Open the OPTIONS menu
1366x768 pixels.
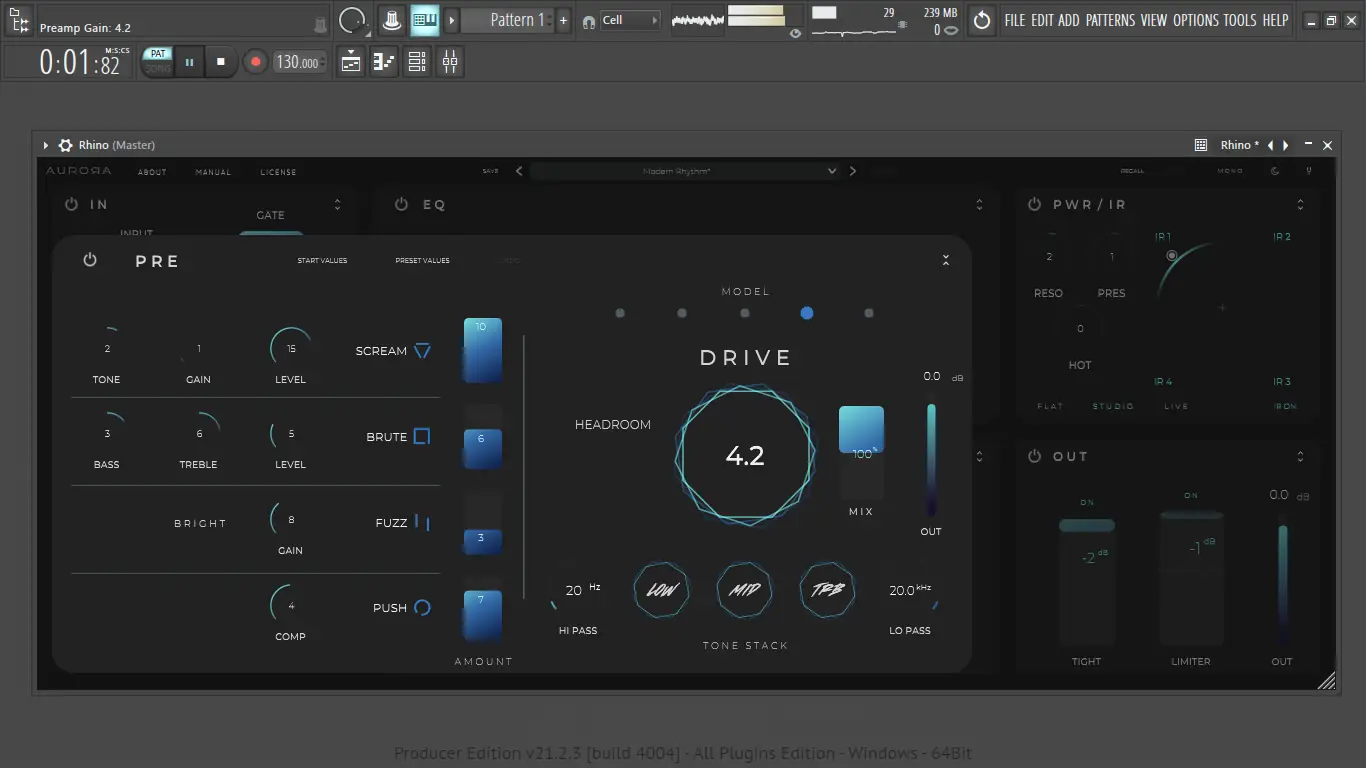click(1195, 20)
